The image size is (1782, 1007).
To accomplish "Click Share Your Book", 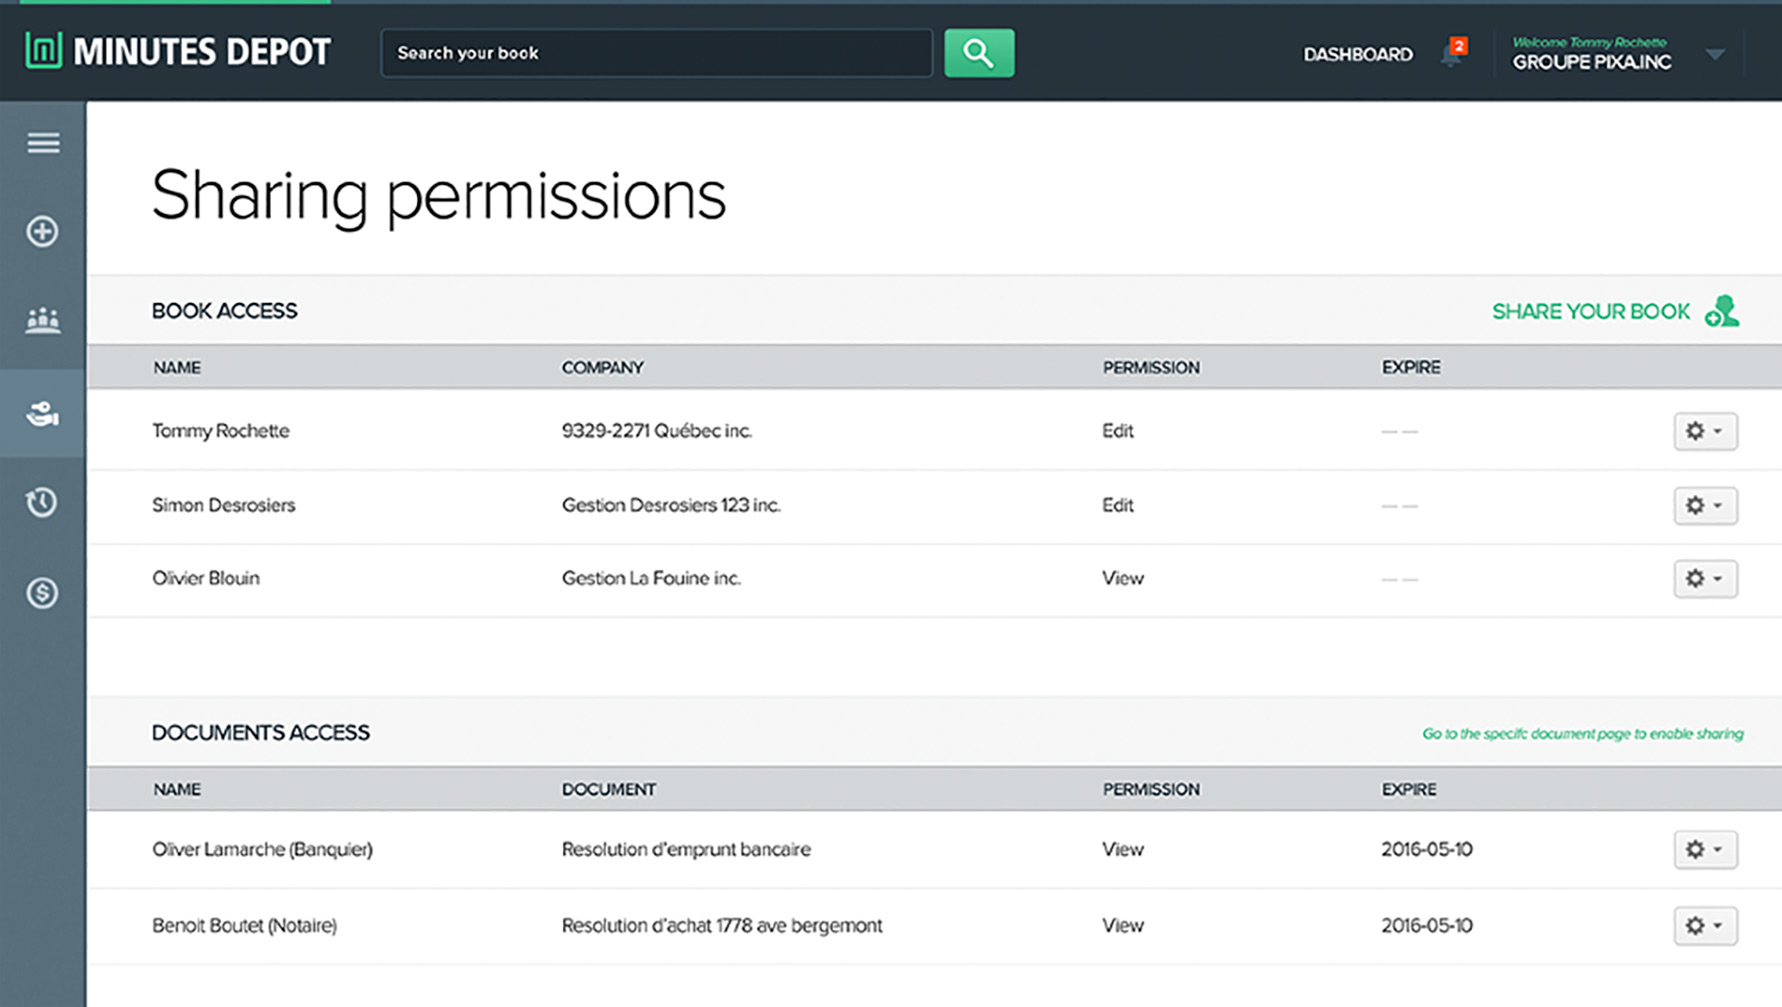I will point(1590,311).
